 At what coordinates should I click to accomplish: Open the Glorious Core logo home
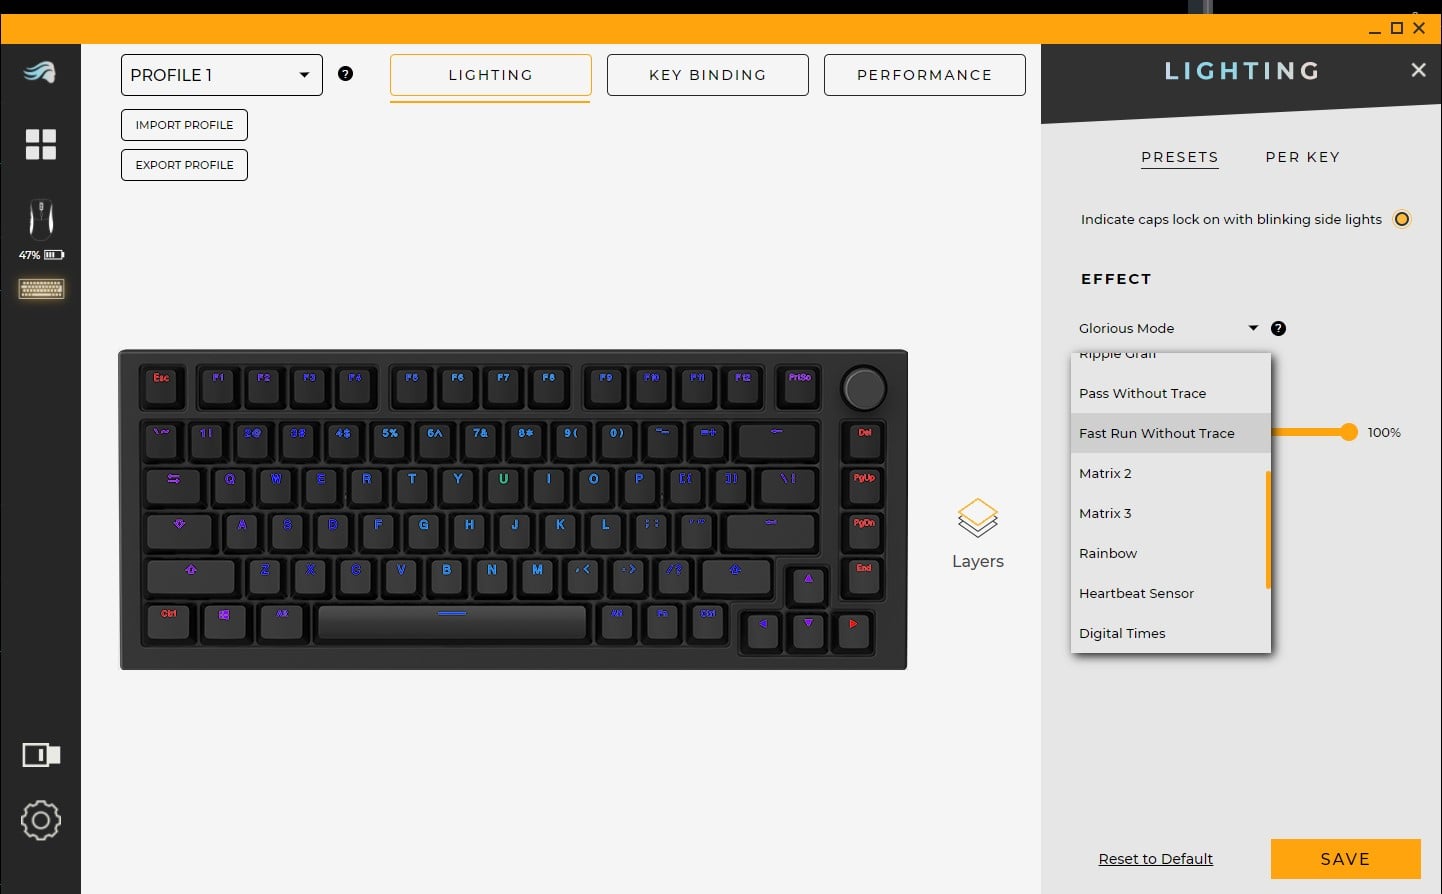pos(40,72)
